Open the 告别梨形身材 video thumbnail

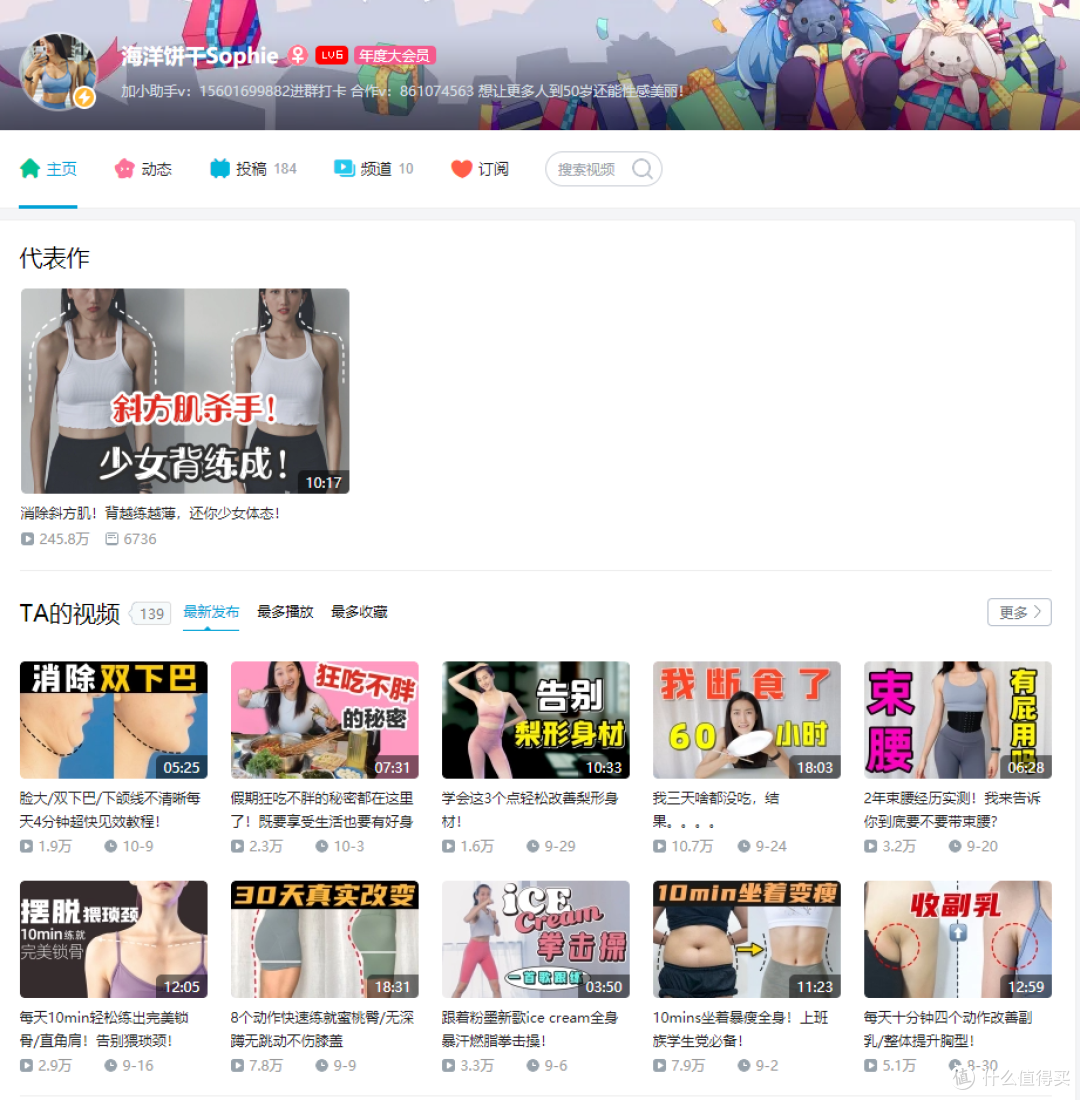[535, 720]
